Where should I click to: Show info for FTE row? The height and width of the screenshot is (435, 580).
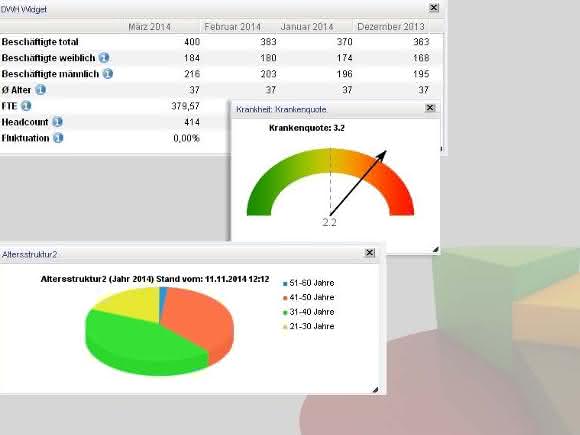[x=26, y=106]
